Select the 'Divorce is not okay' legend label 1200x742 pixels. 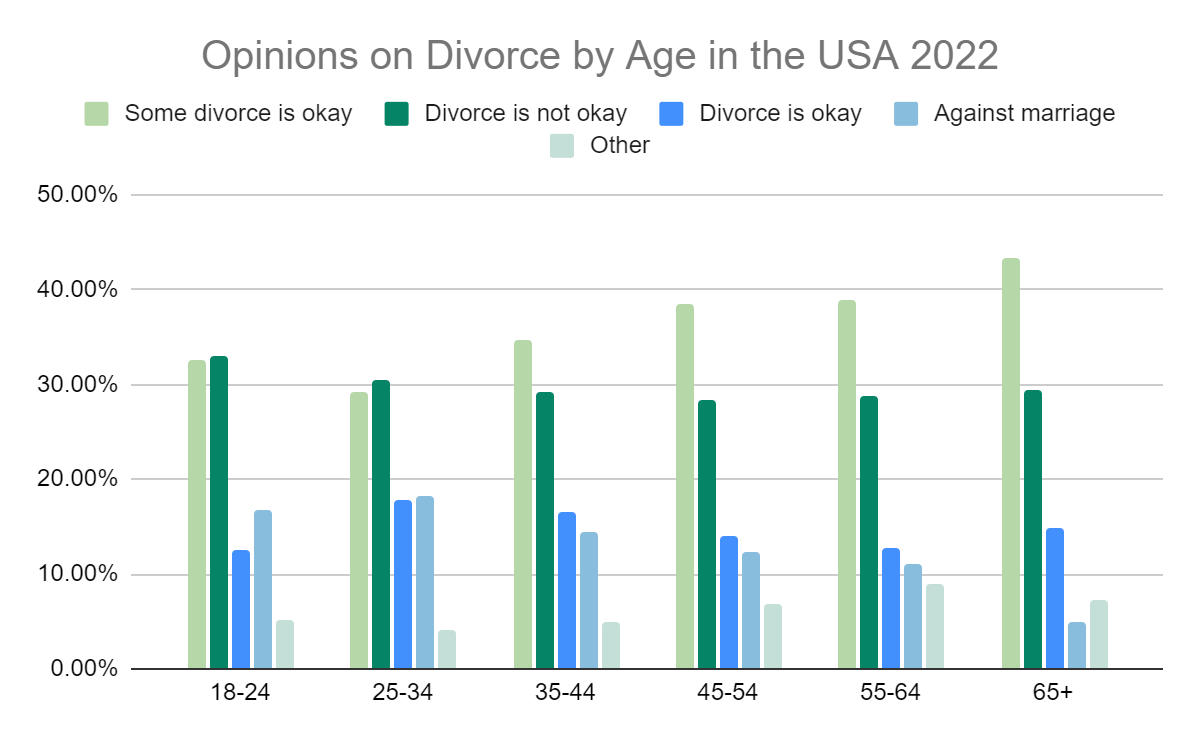[525, 113]
